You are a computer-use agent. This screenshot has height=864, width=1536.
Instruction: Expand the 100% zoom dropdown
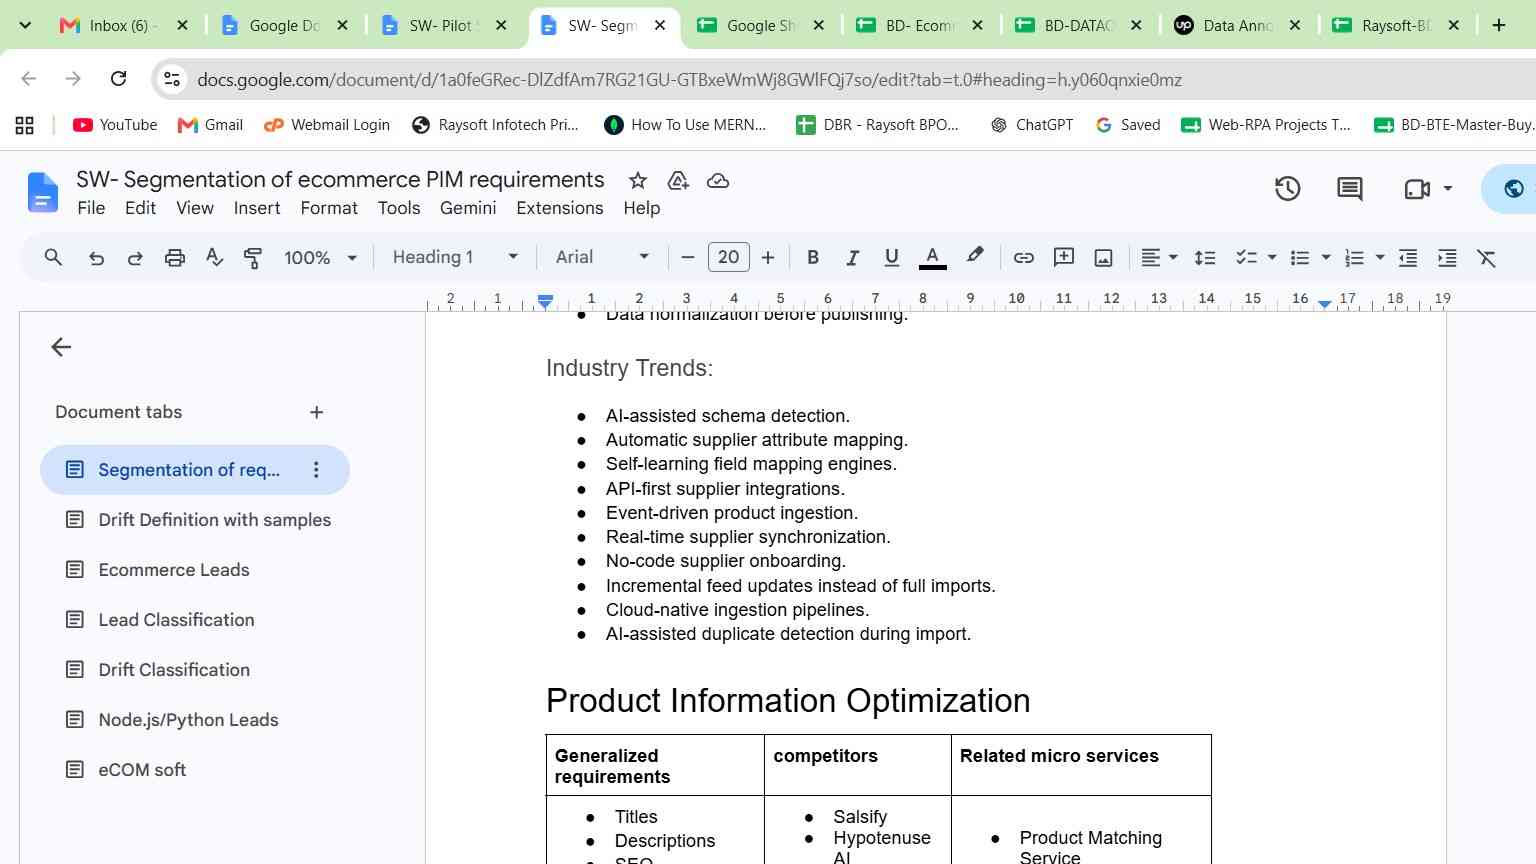(x=320, y=257)
